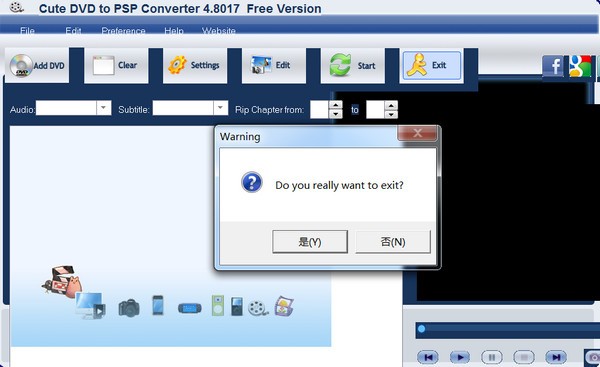Click the Clear toolbar button

tap(116, 65)
